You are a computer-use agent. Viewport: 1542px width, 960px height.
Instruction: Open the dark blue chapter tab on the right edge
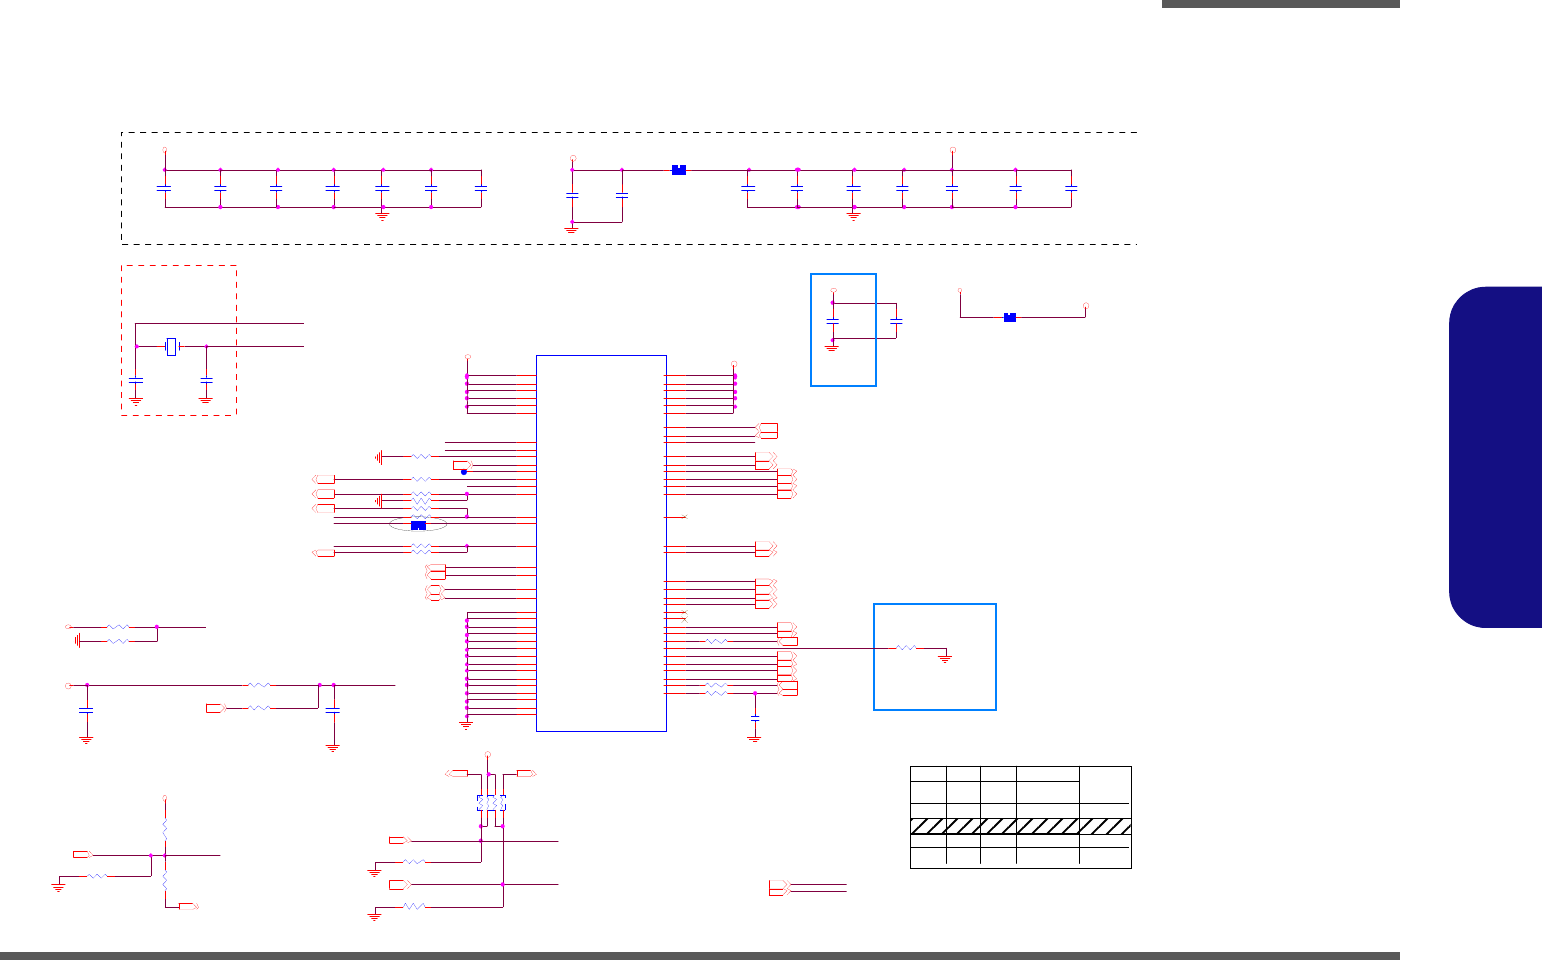1495,457
